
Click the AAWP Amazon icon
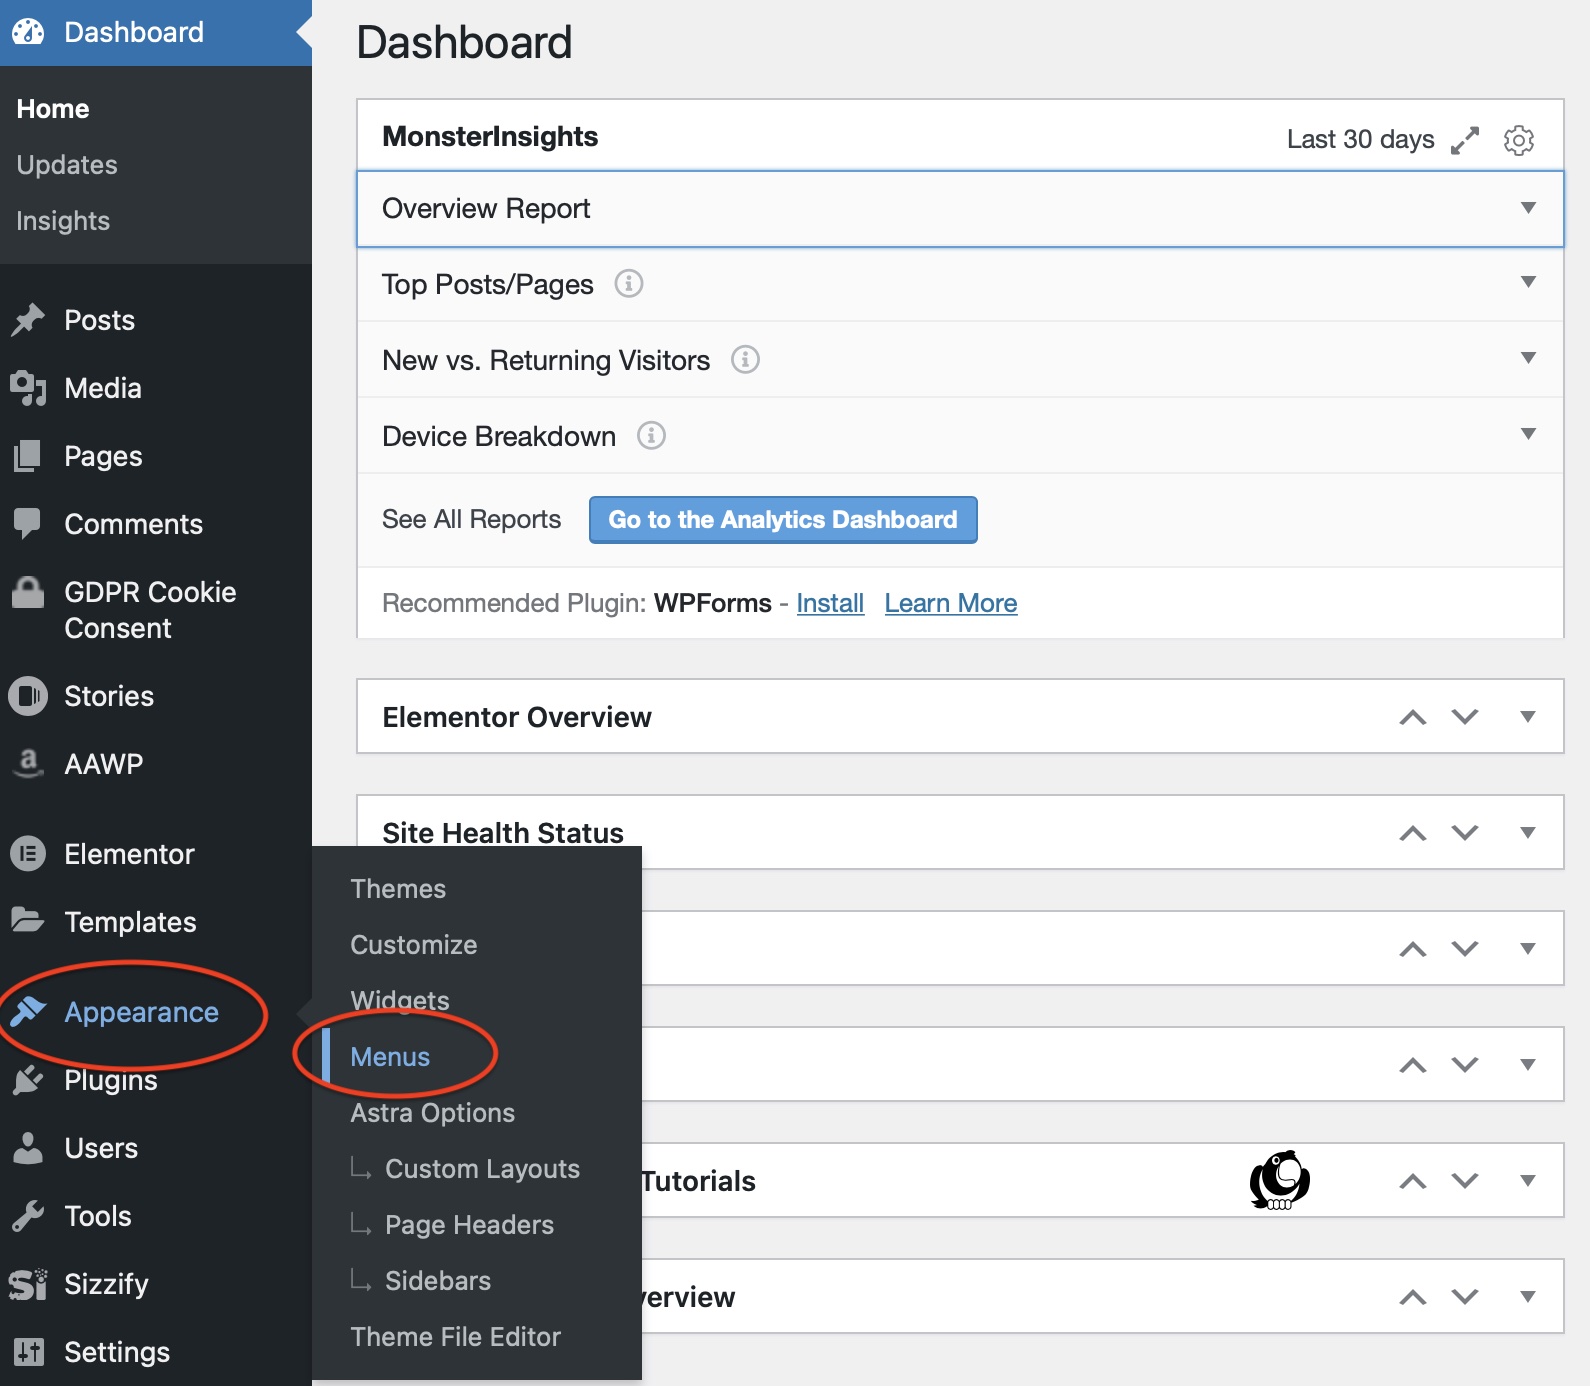(28, 764)
